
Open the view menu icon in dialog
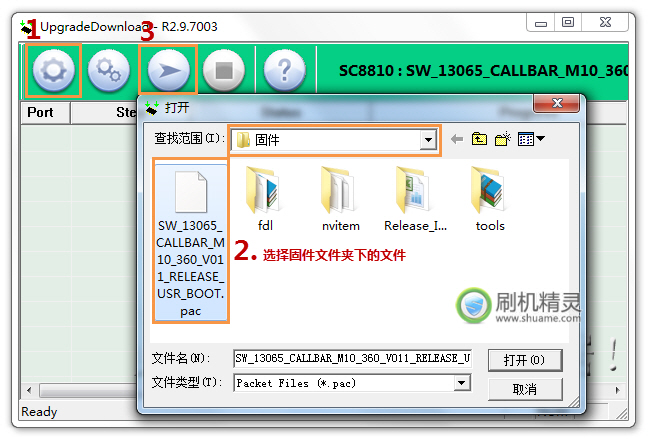click(531, 139)
